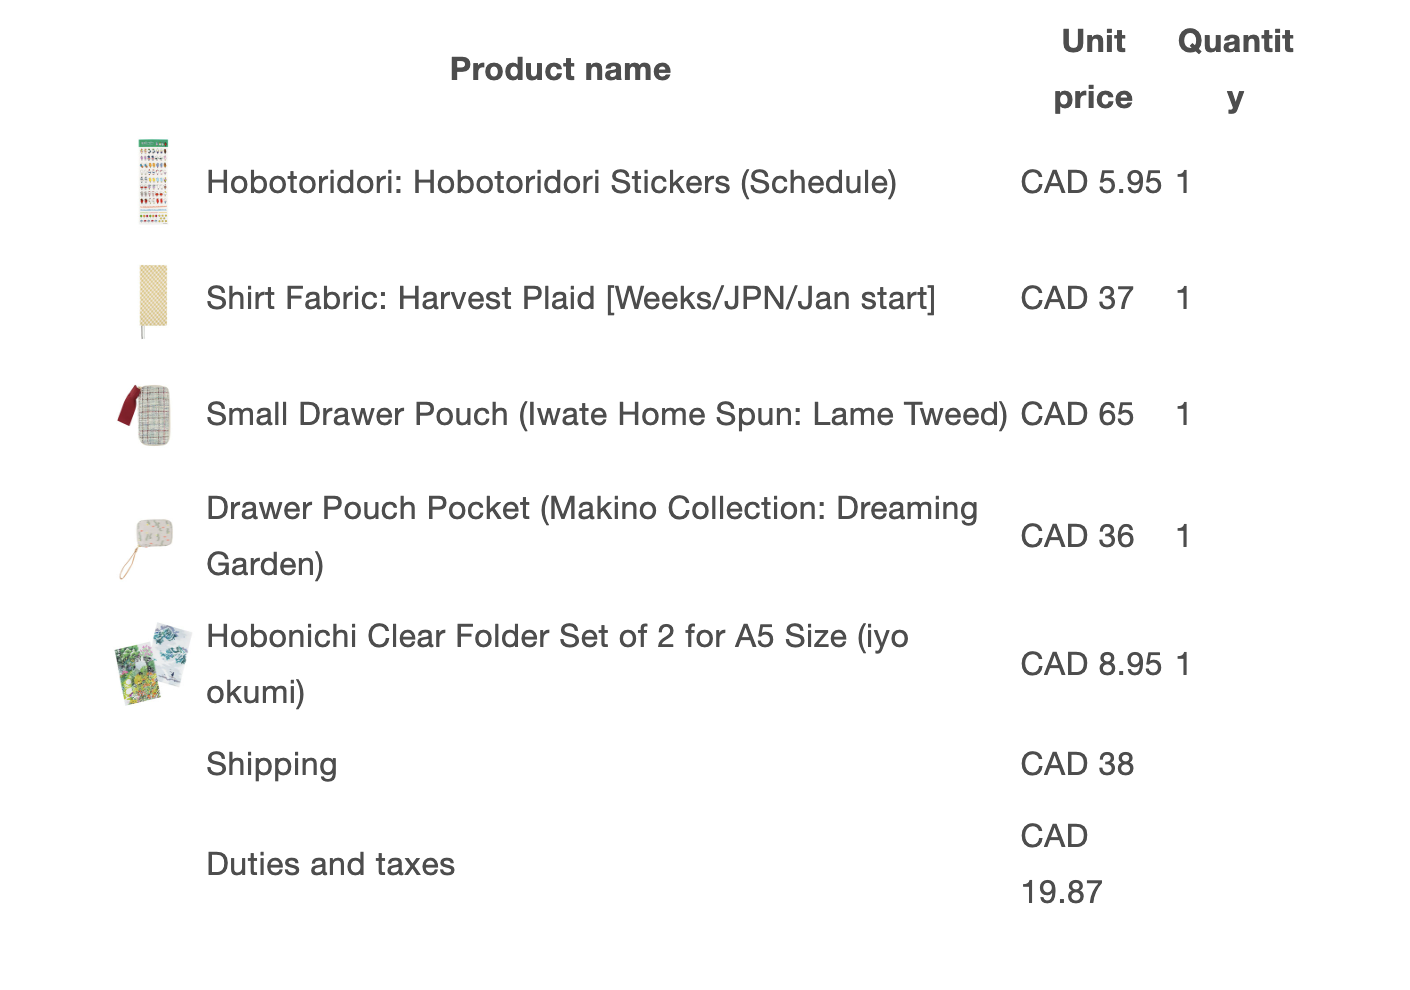1410x990 pixels.
Task: Select Shirt Fabric: Harvest Plaid product name
Action: [571, 298]
